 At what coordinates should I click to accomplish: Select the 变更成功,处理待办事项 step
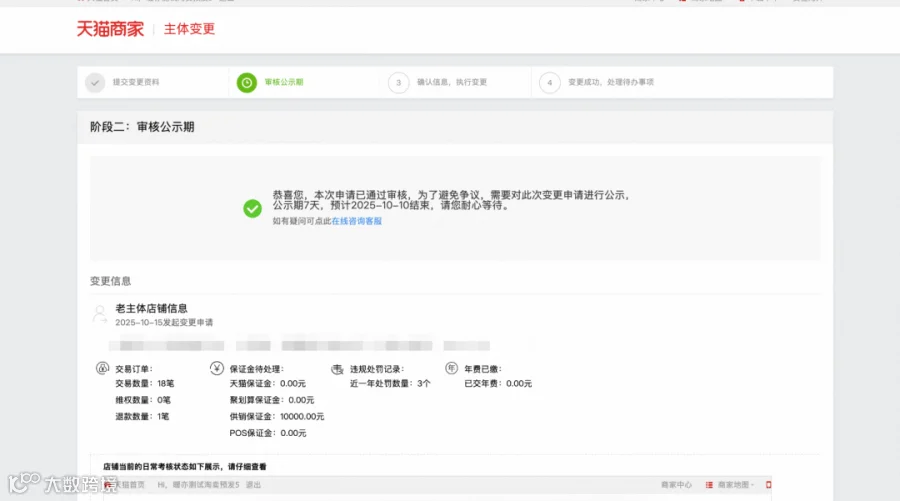(x=611, y=82)
